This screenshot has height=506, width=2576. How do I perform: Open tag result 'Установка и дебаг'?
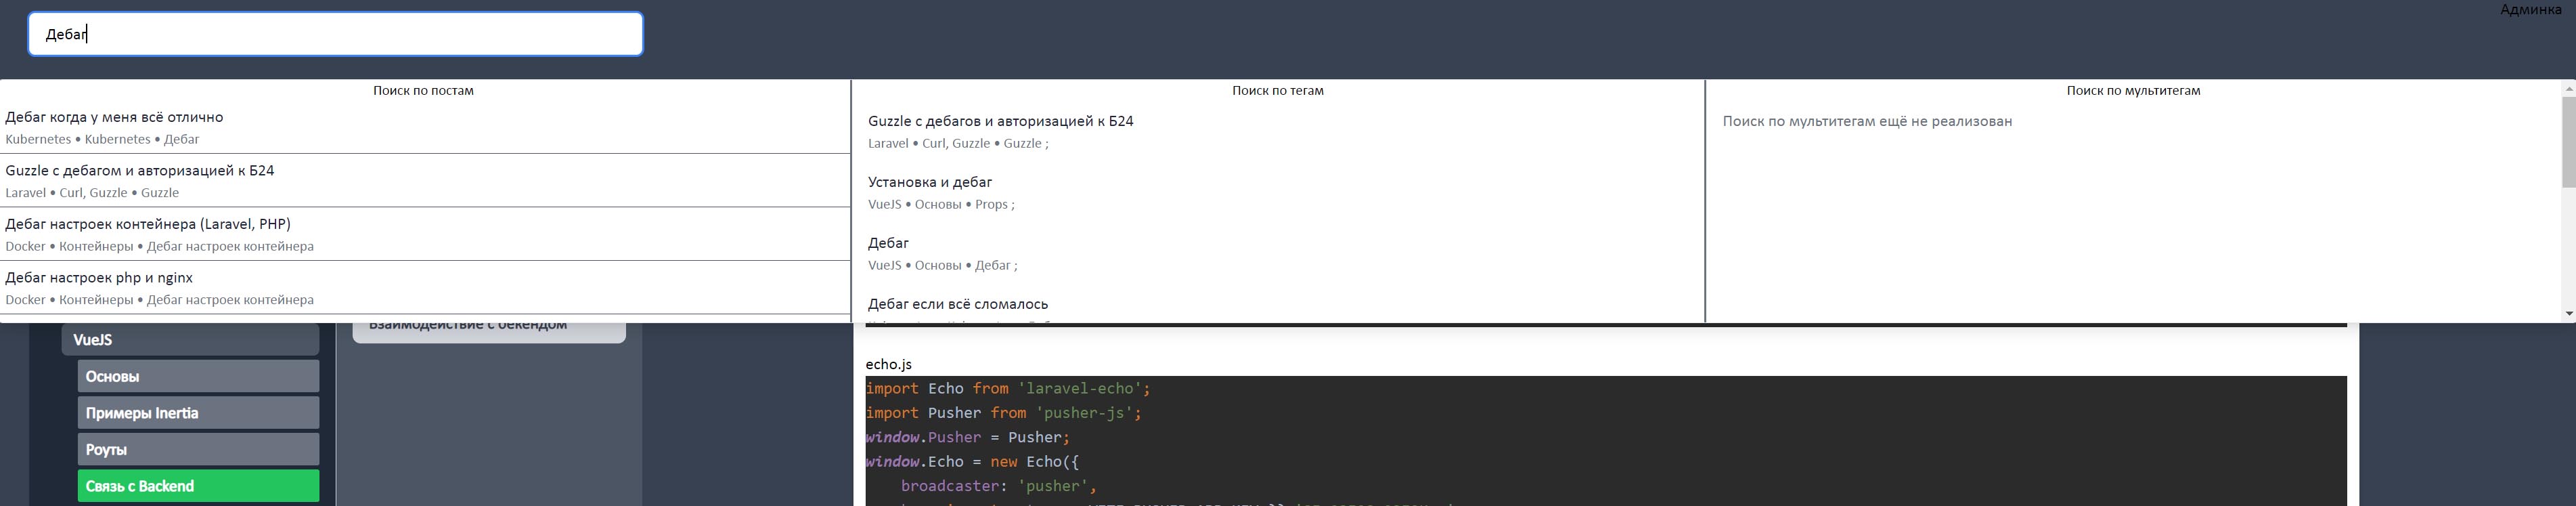coord(930,182)
